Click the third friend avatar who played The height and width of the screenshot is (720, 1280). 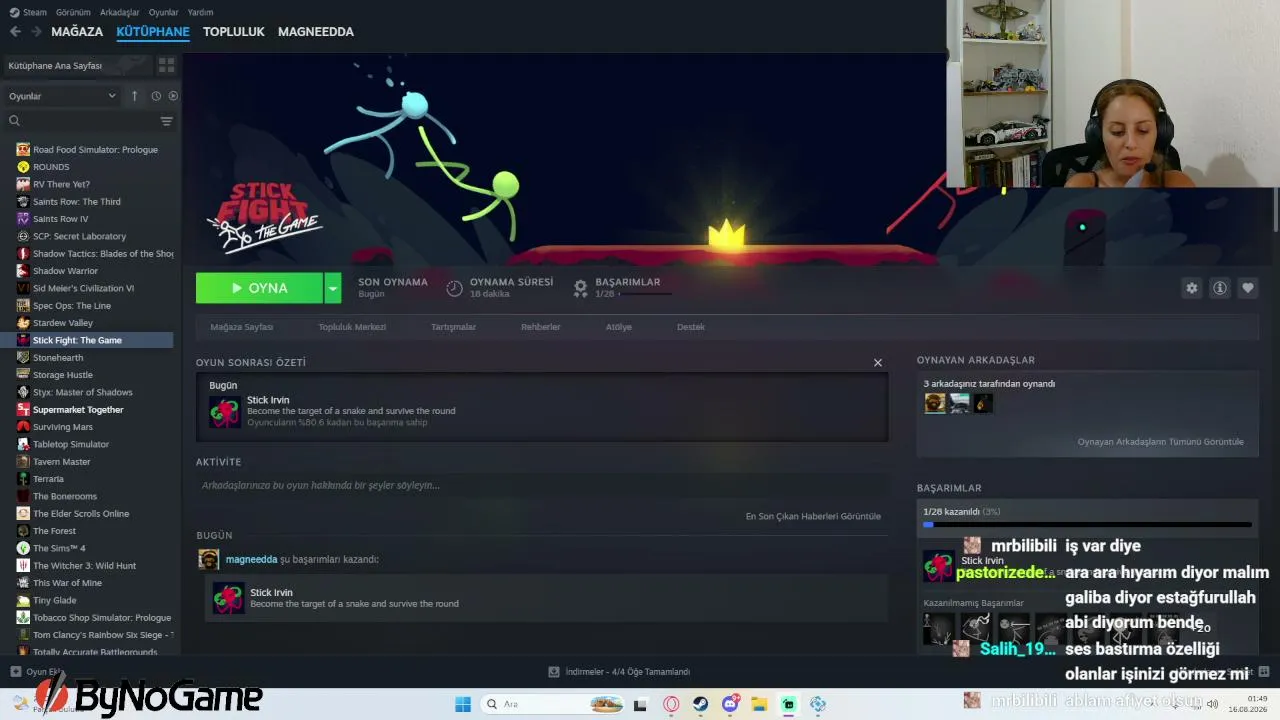click(x=983, y=403)
